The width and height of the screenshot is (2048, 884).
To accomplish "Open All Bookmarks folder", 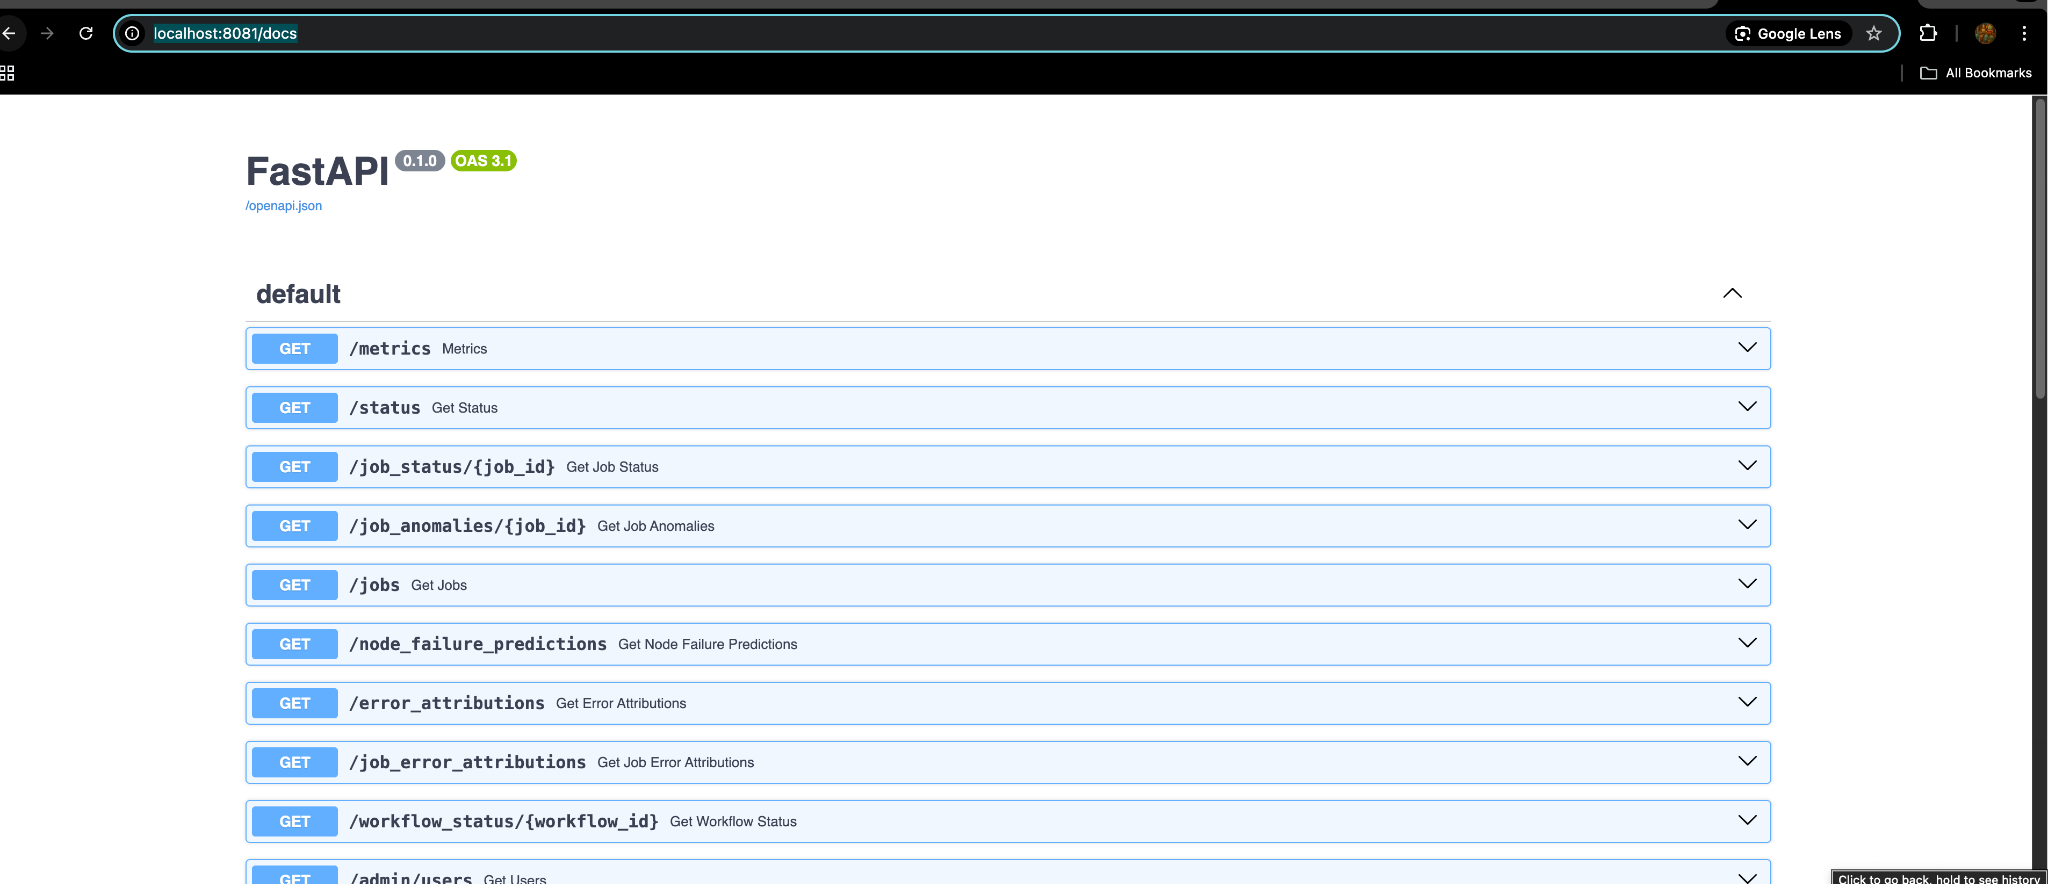I will (x=1976, y=73).
